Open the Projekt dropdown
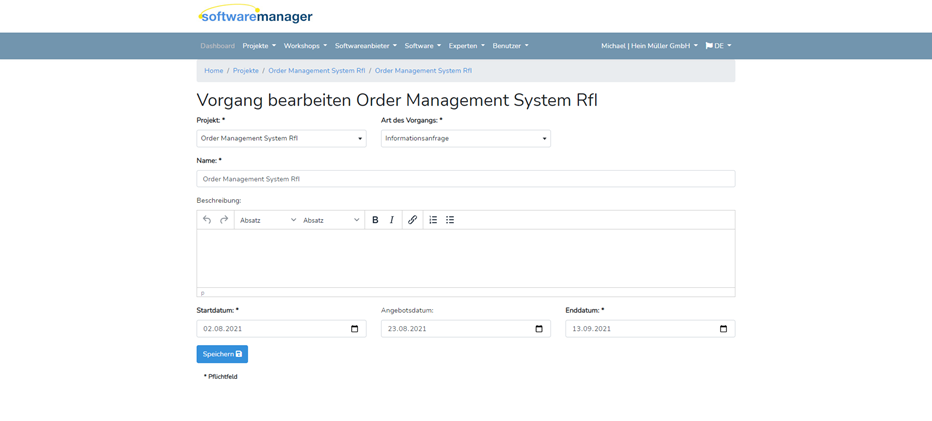The image size is (932, 421). pos(282,139)
